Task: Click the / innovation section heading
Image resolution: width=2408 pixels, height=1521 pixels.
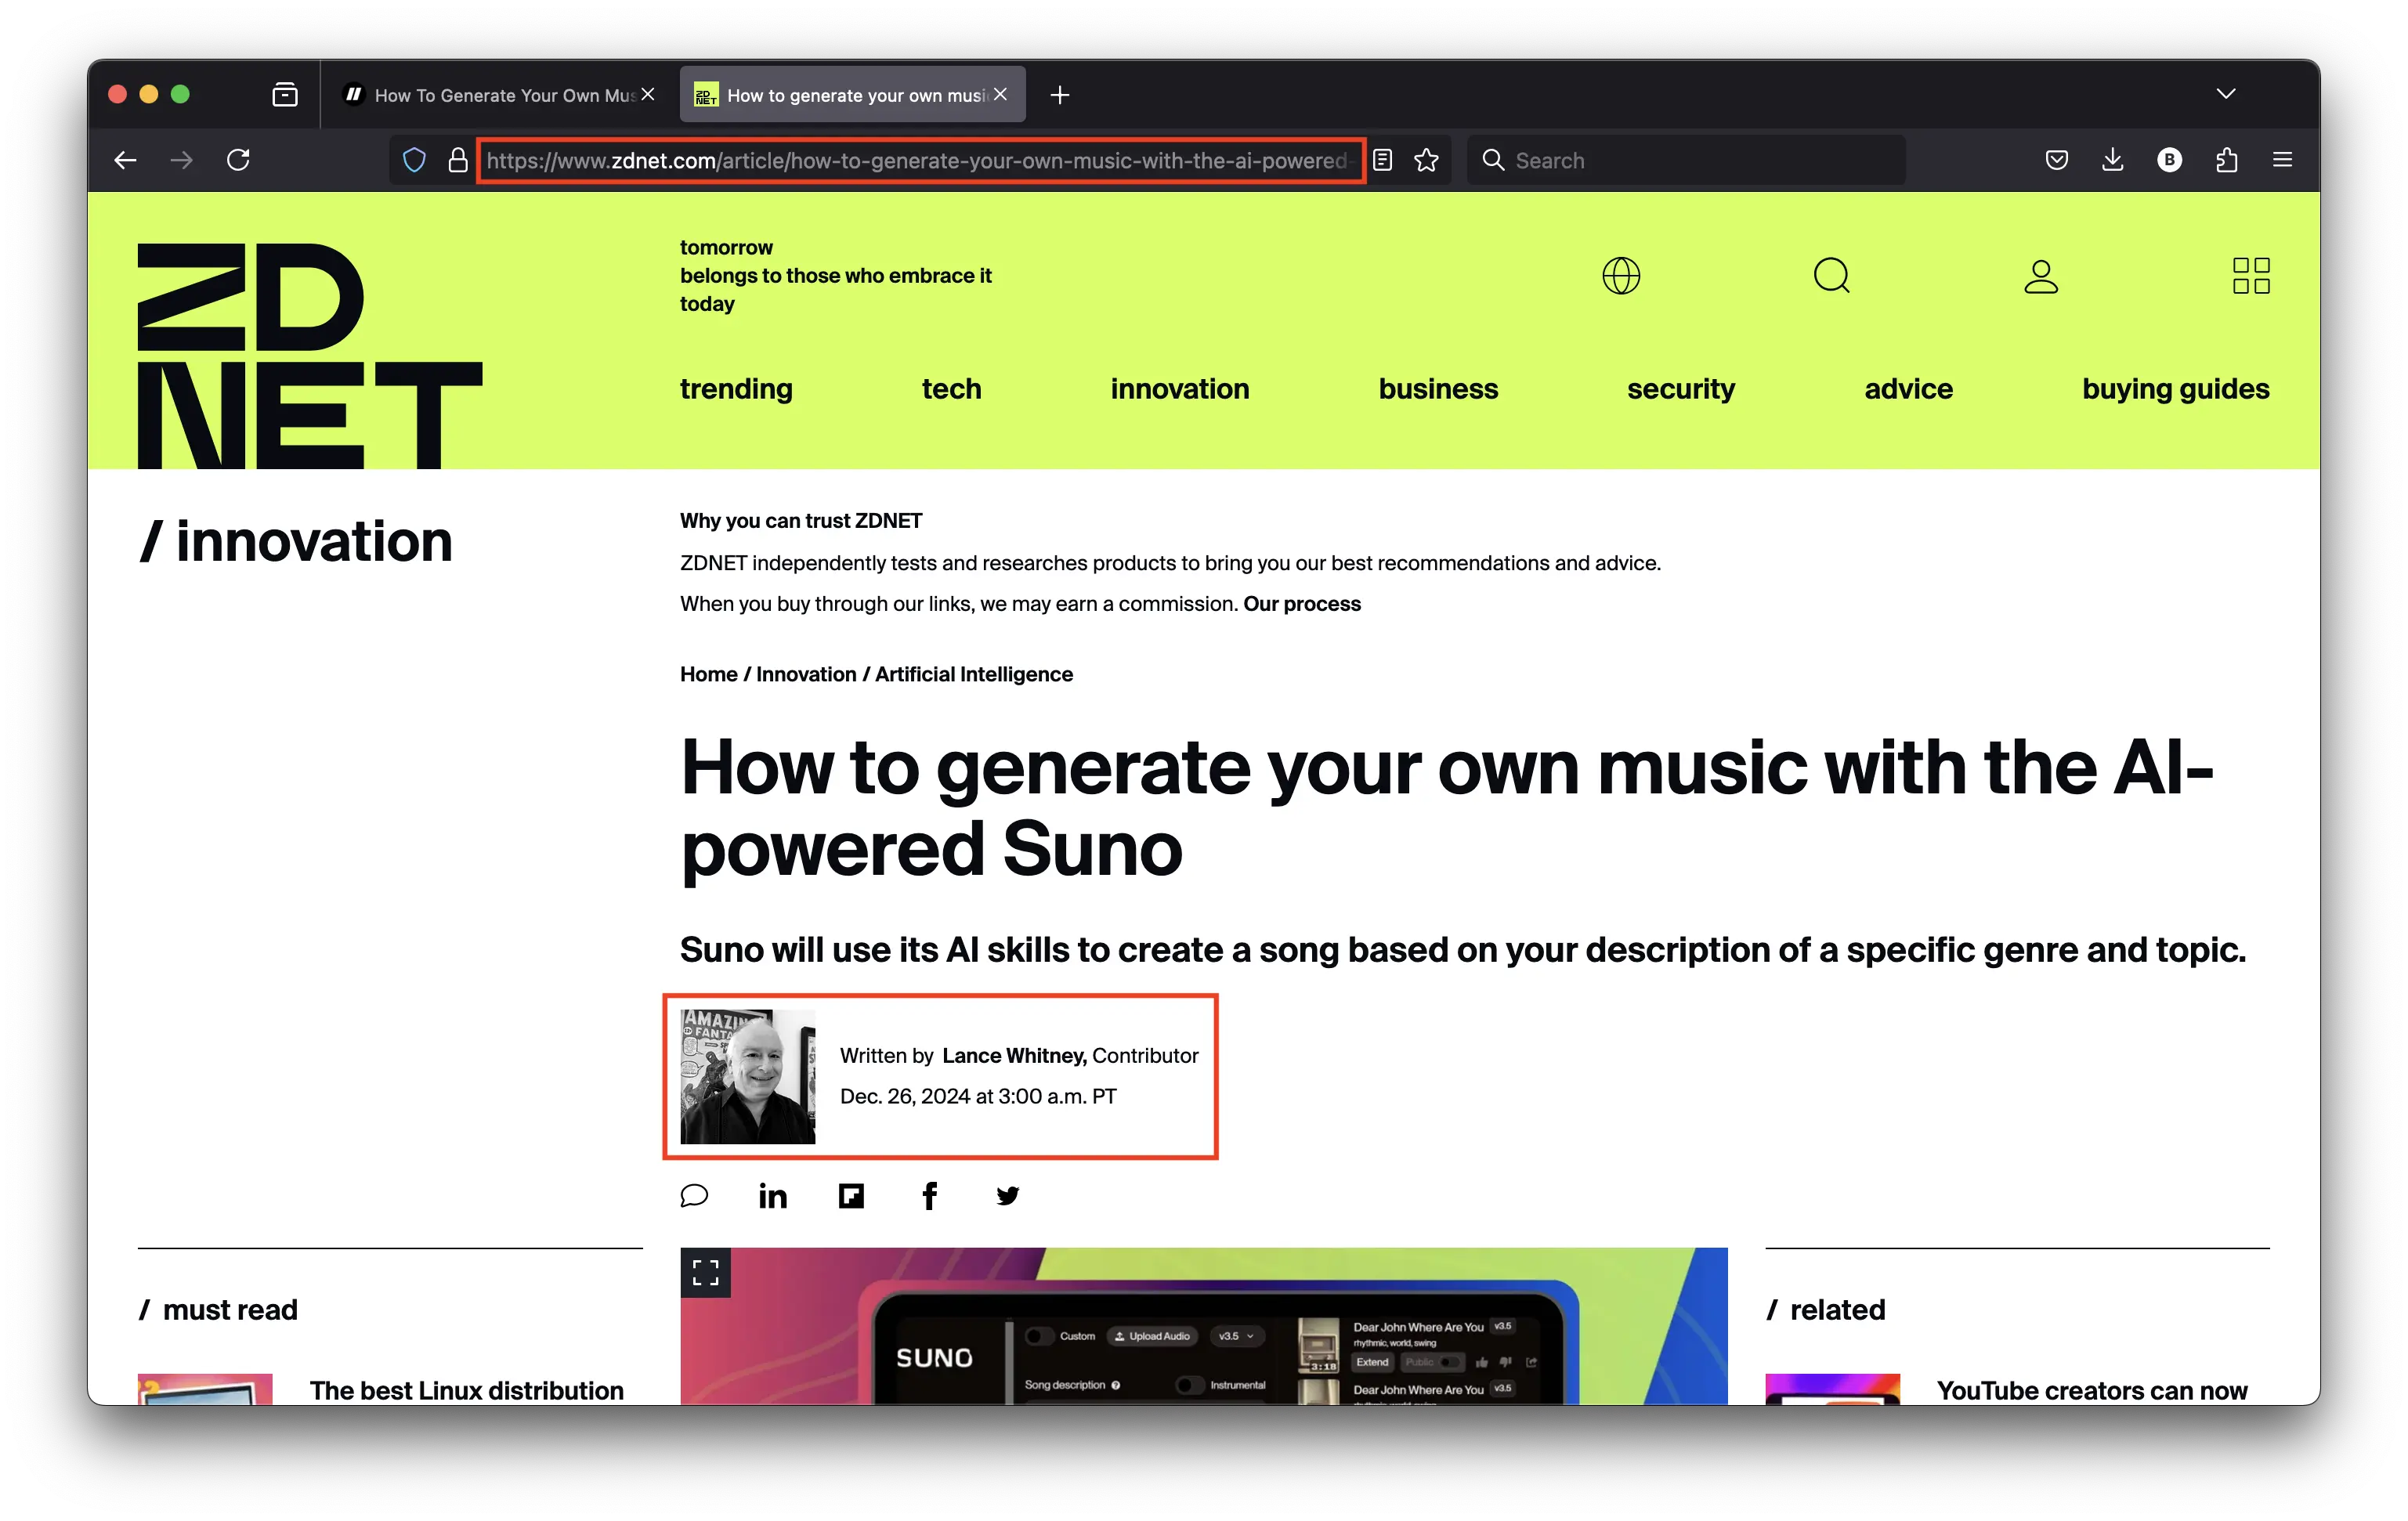Action: coord(296,542)
